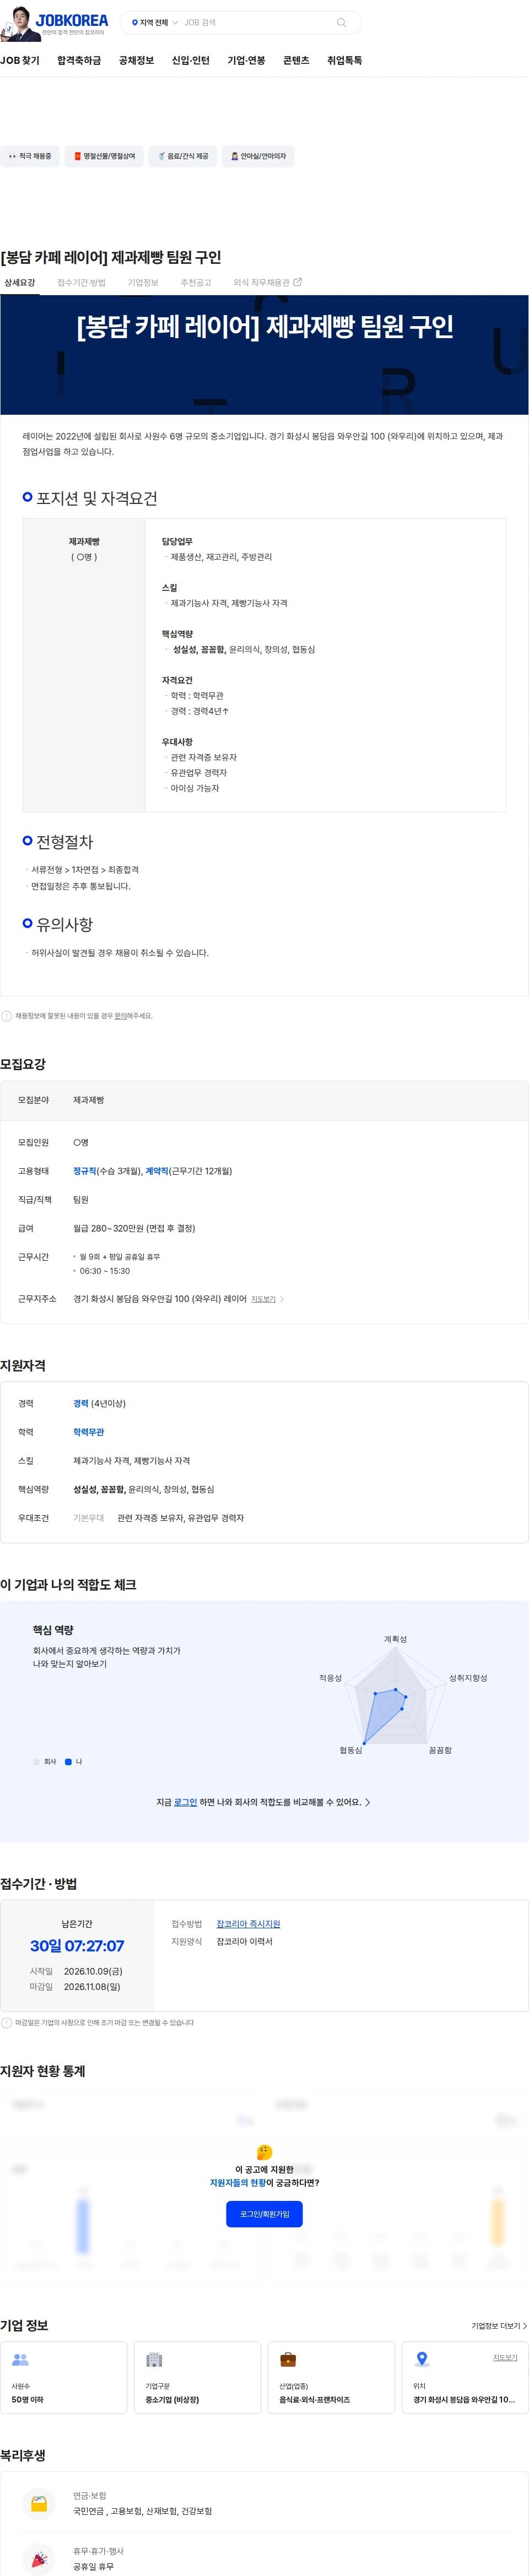Viewport: 529px width, 2576px height.
Task: Click the 06:30 ~ 15:30 working hours text
Action: click(x=105, y=1271)
